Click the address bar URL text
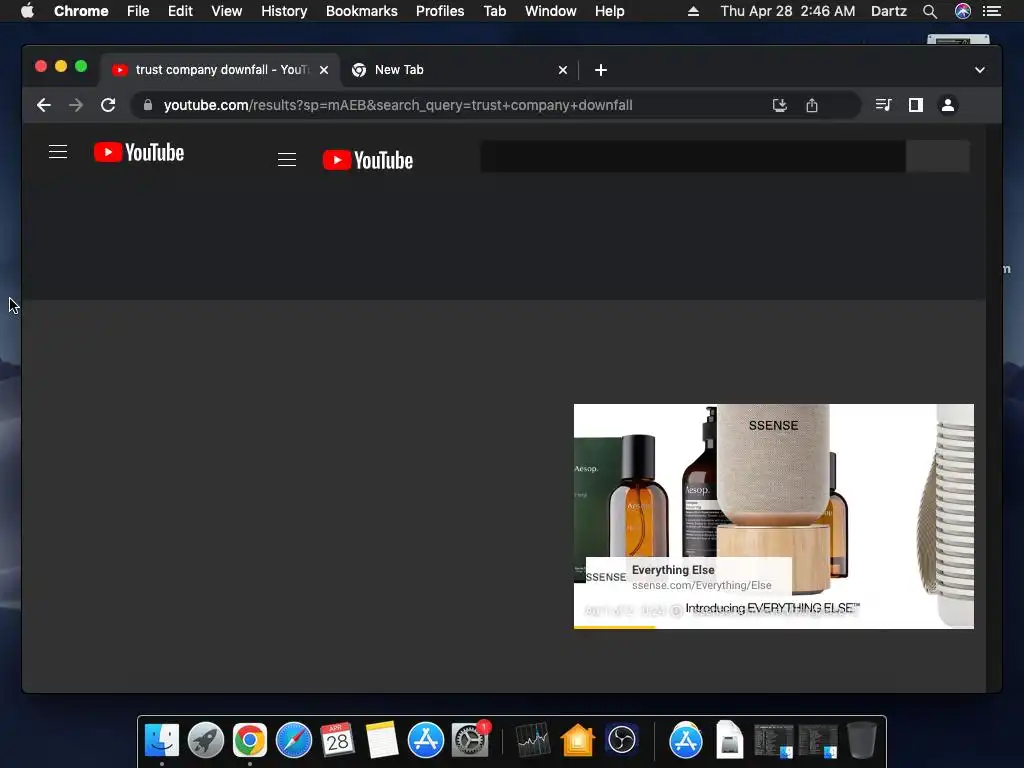Image resolution: width=1024 pixels, height=768 pixels. [398, 105]
